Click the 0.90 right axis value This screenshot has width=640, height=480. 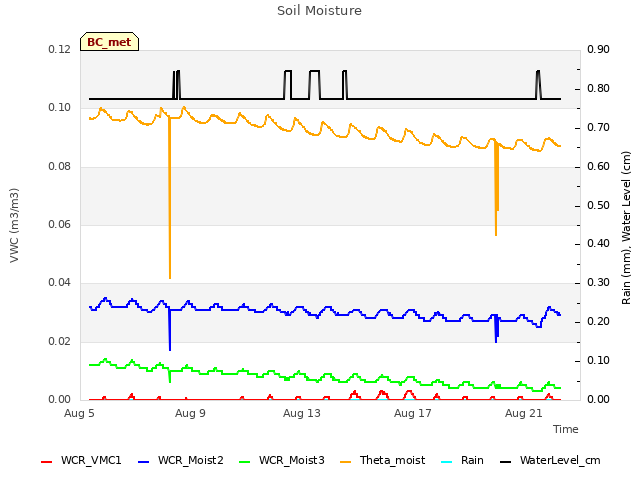[598, 50]
